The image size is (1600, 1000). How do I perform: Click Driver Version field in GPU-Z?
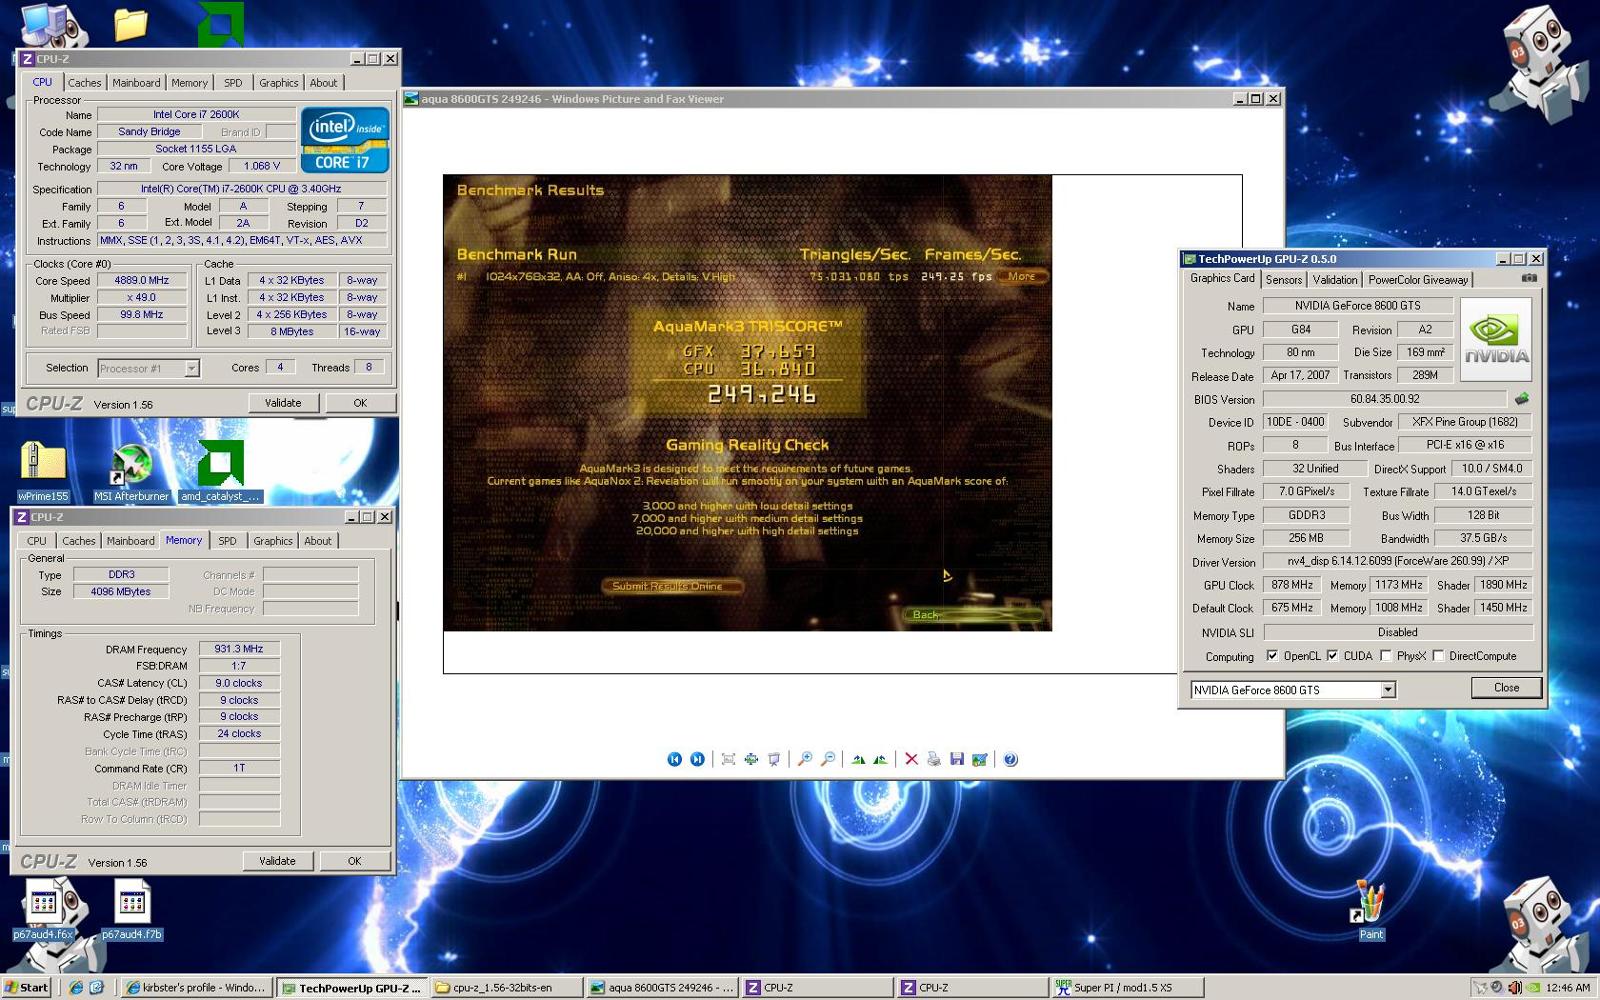(1397, 562)
